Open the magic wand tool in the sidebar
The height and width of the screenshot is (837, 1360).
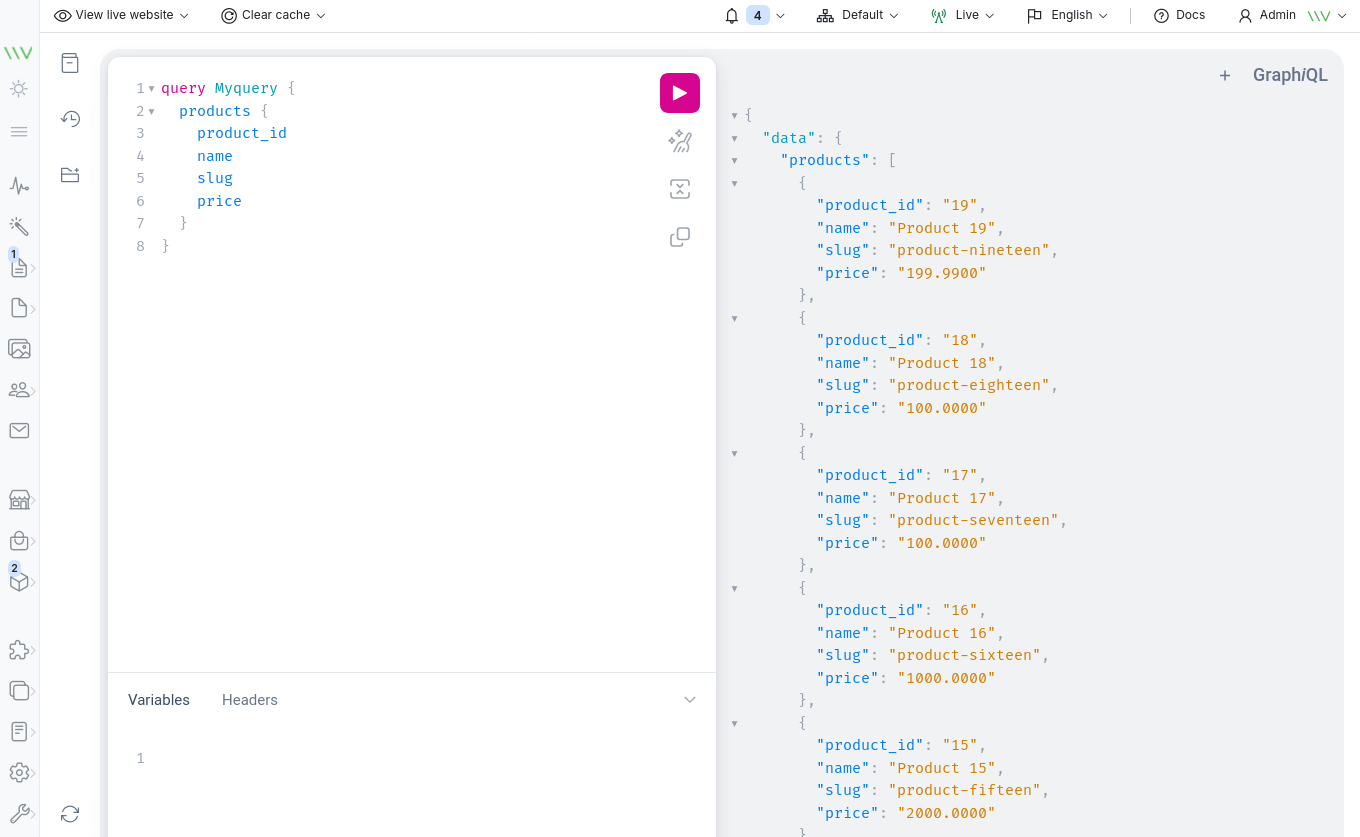tap(20, 226)
